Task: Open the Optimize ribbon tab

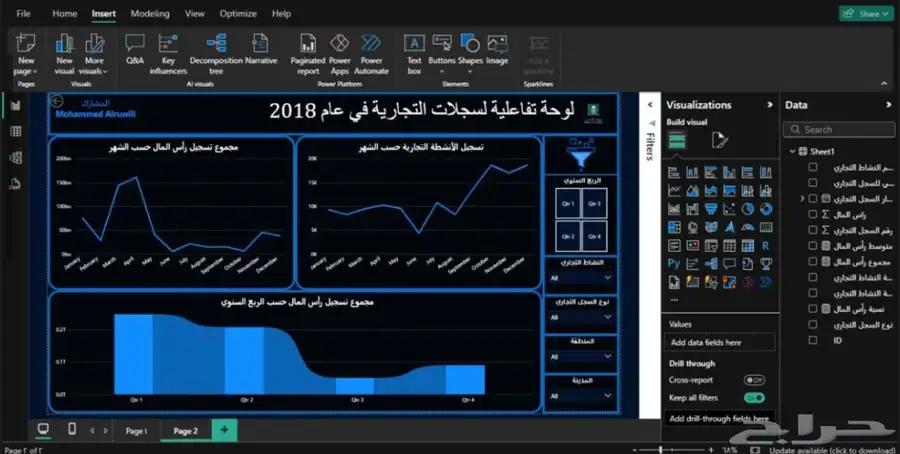Action: 238,14
